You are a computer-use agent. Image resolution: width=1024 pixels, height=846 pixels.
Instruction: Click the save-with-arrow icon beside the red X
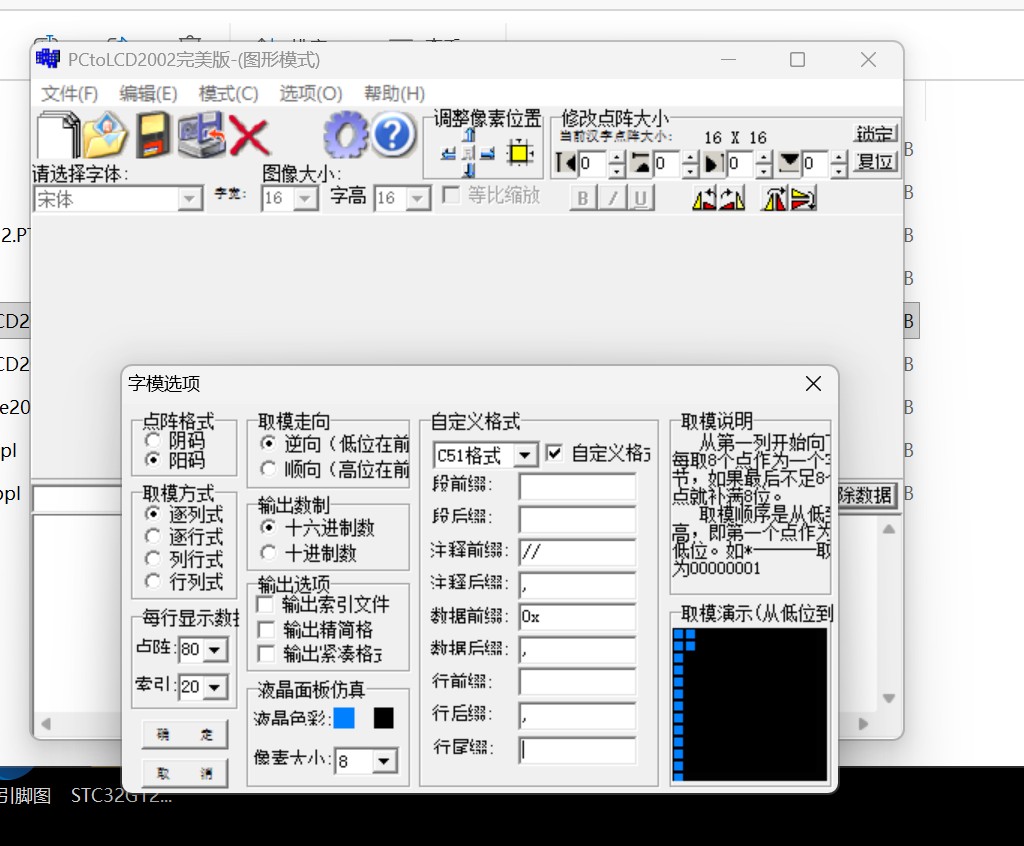tap(201, 135)
